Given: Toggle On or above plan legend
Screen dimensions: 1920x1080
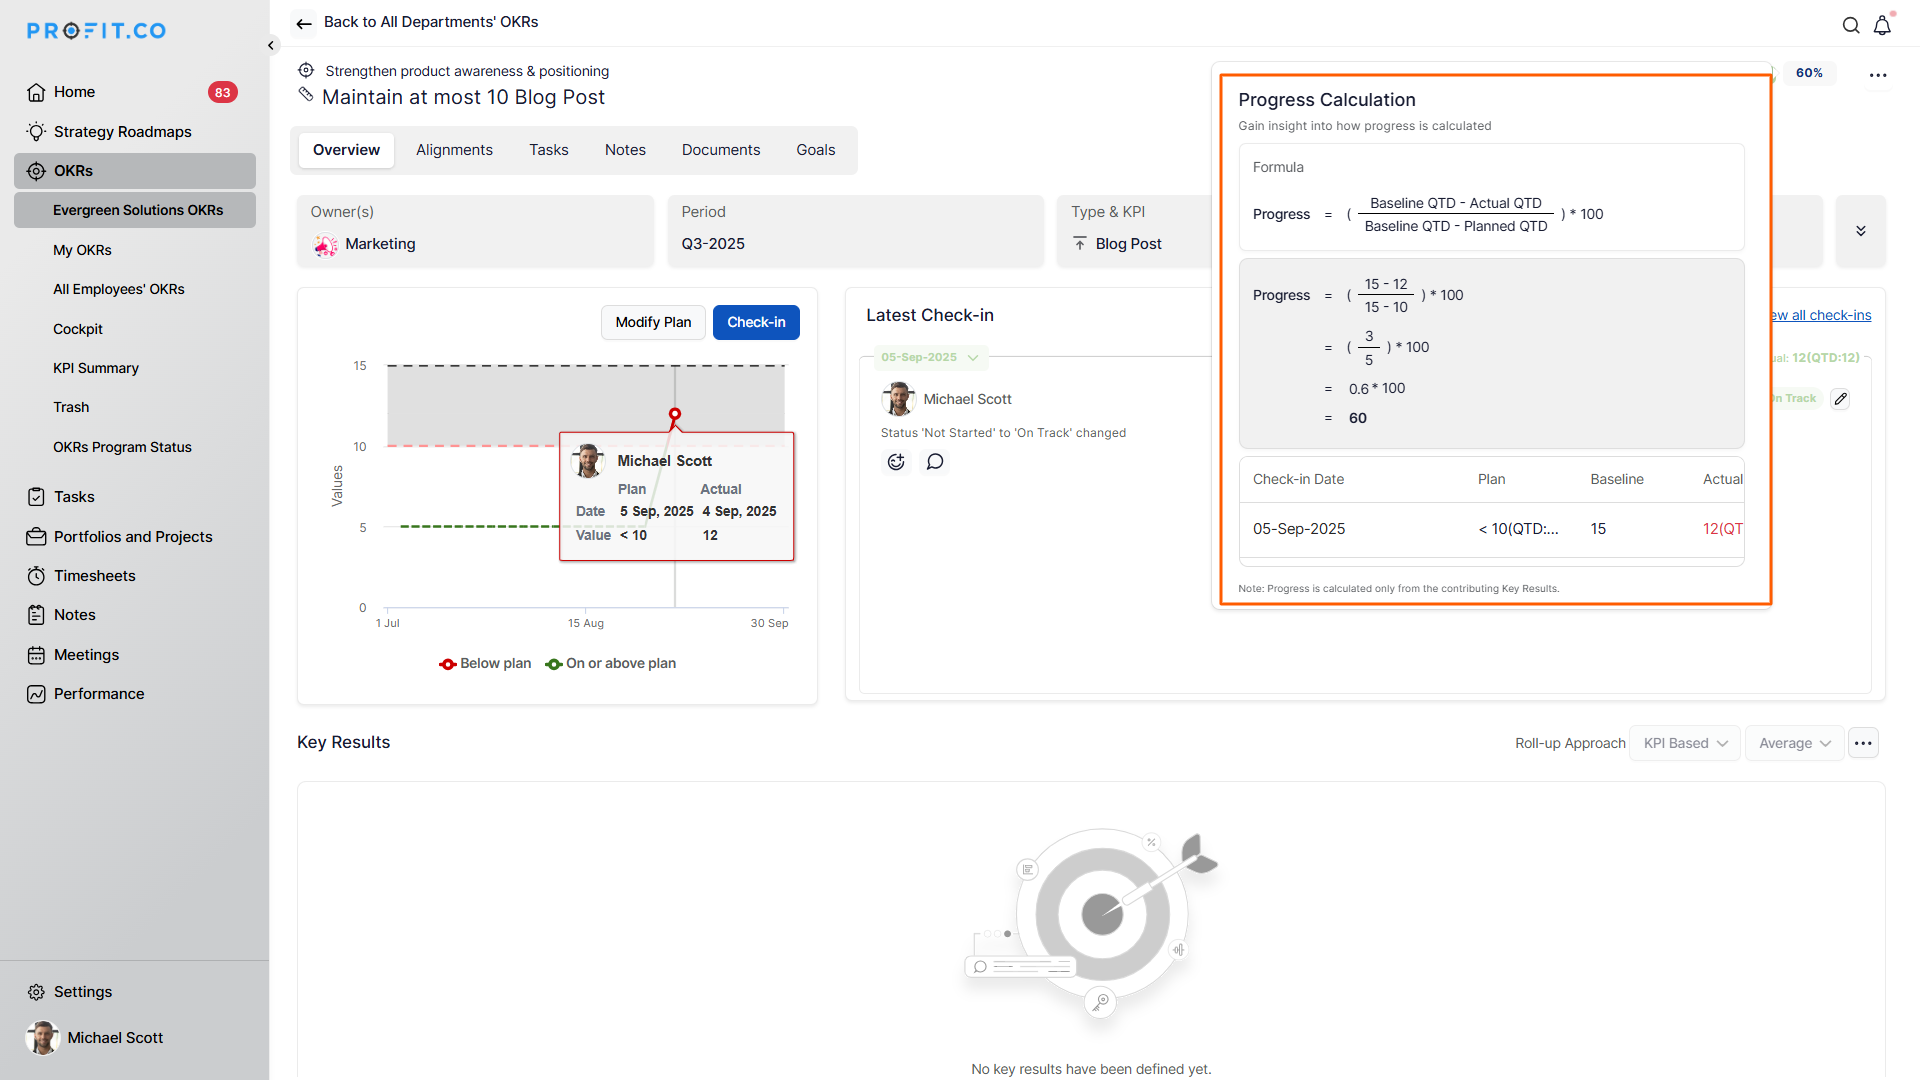Looking at the screenshot, I should 611,664.
